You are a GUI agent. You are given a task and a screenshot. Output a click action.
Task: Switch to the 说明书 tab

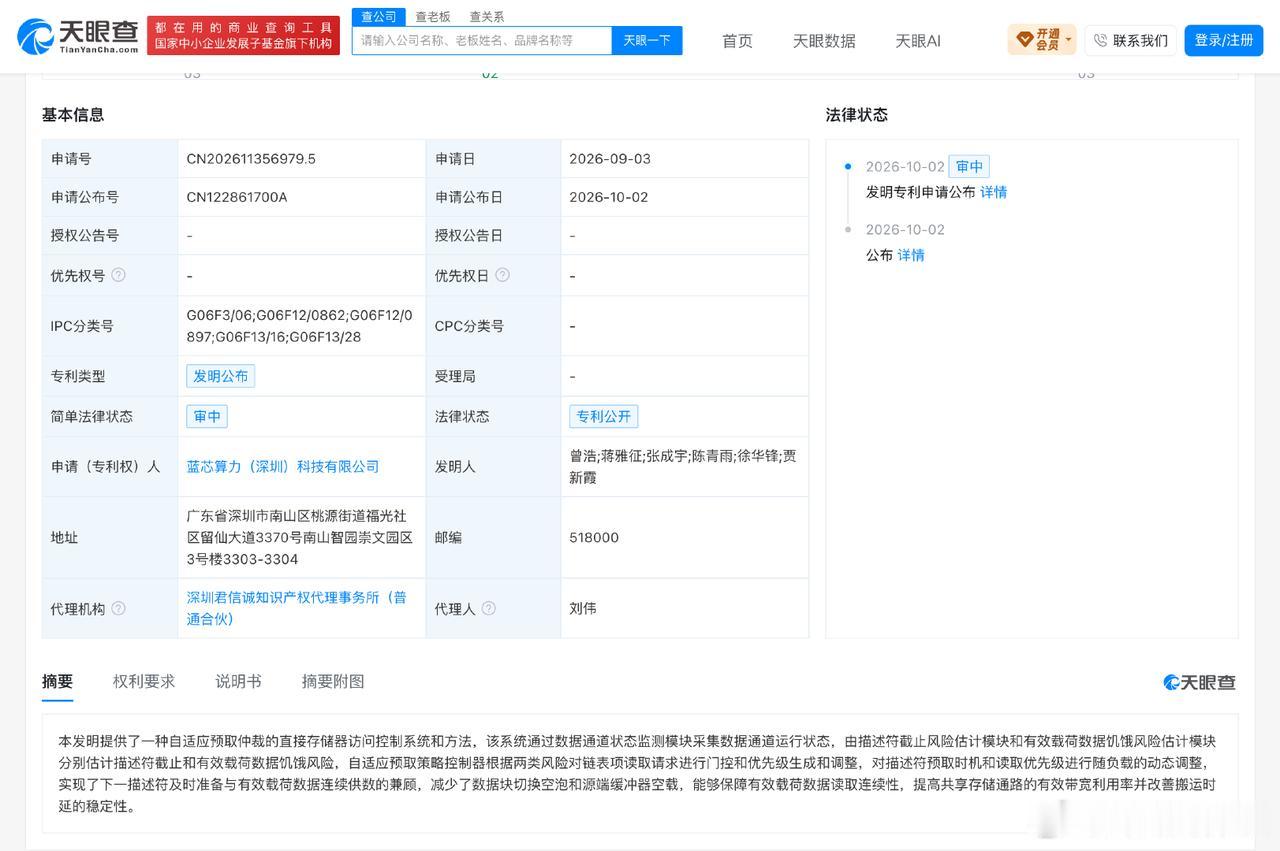[x=238, y=681]
